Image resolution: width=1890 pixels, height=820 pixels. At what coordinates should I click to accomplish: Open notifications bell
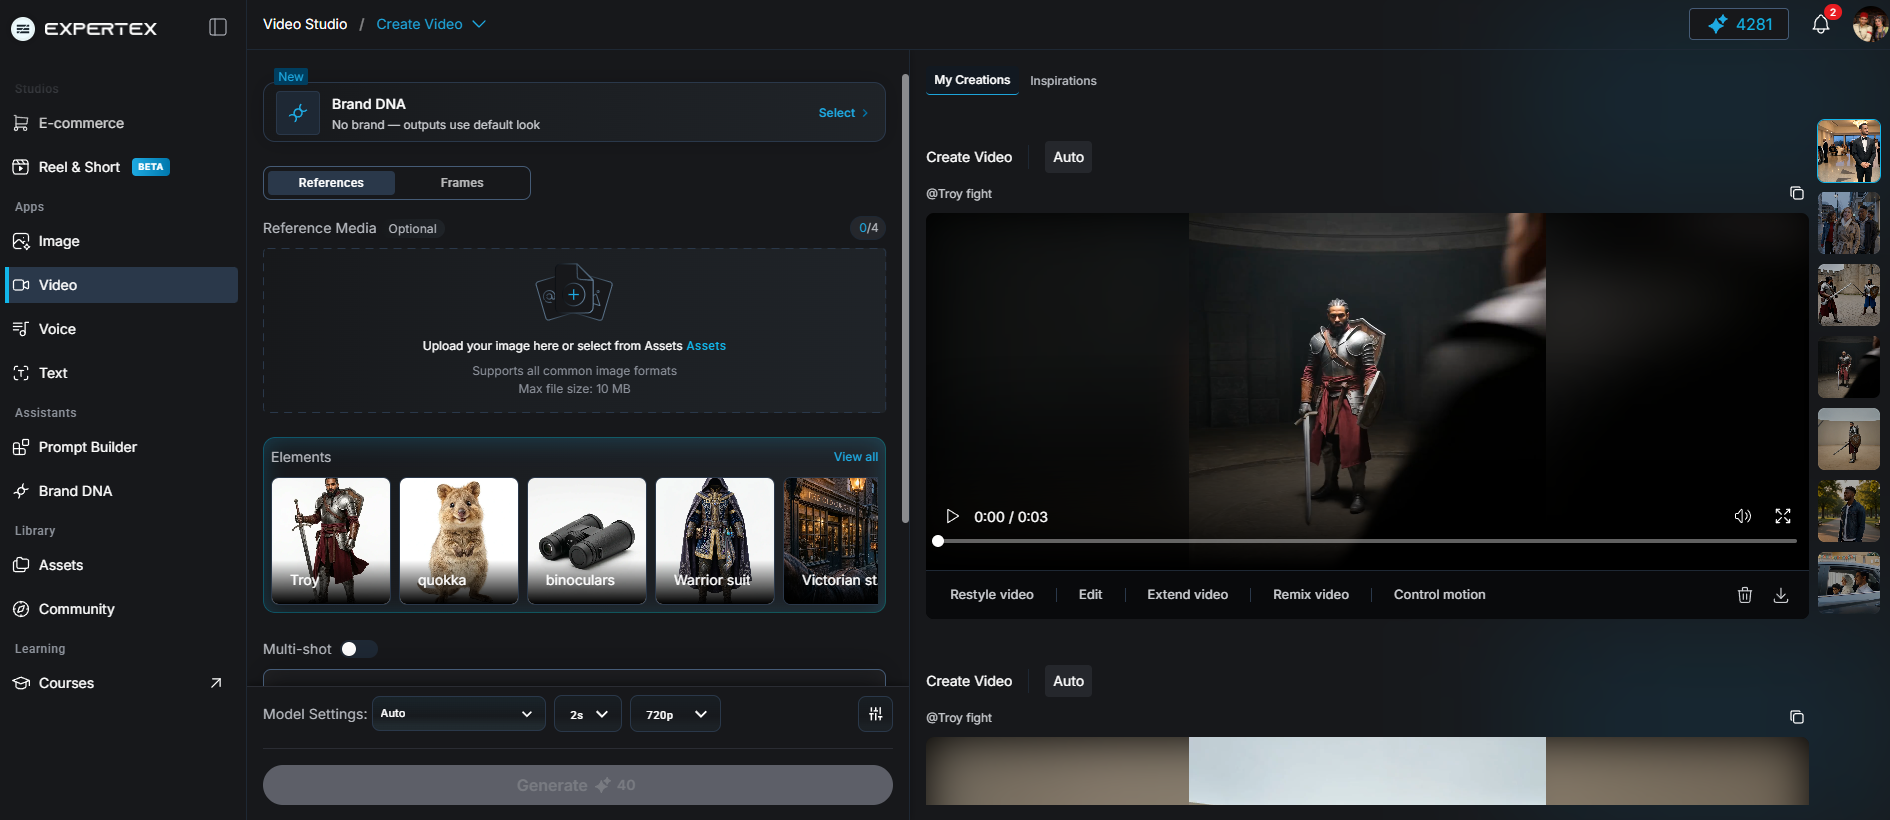click(x=1821, y=25)
